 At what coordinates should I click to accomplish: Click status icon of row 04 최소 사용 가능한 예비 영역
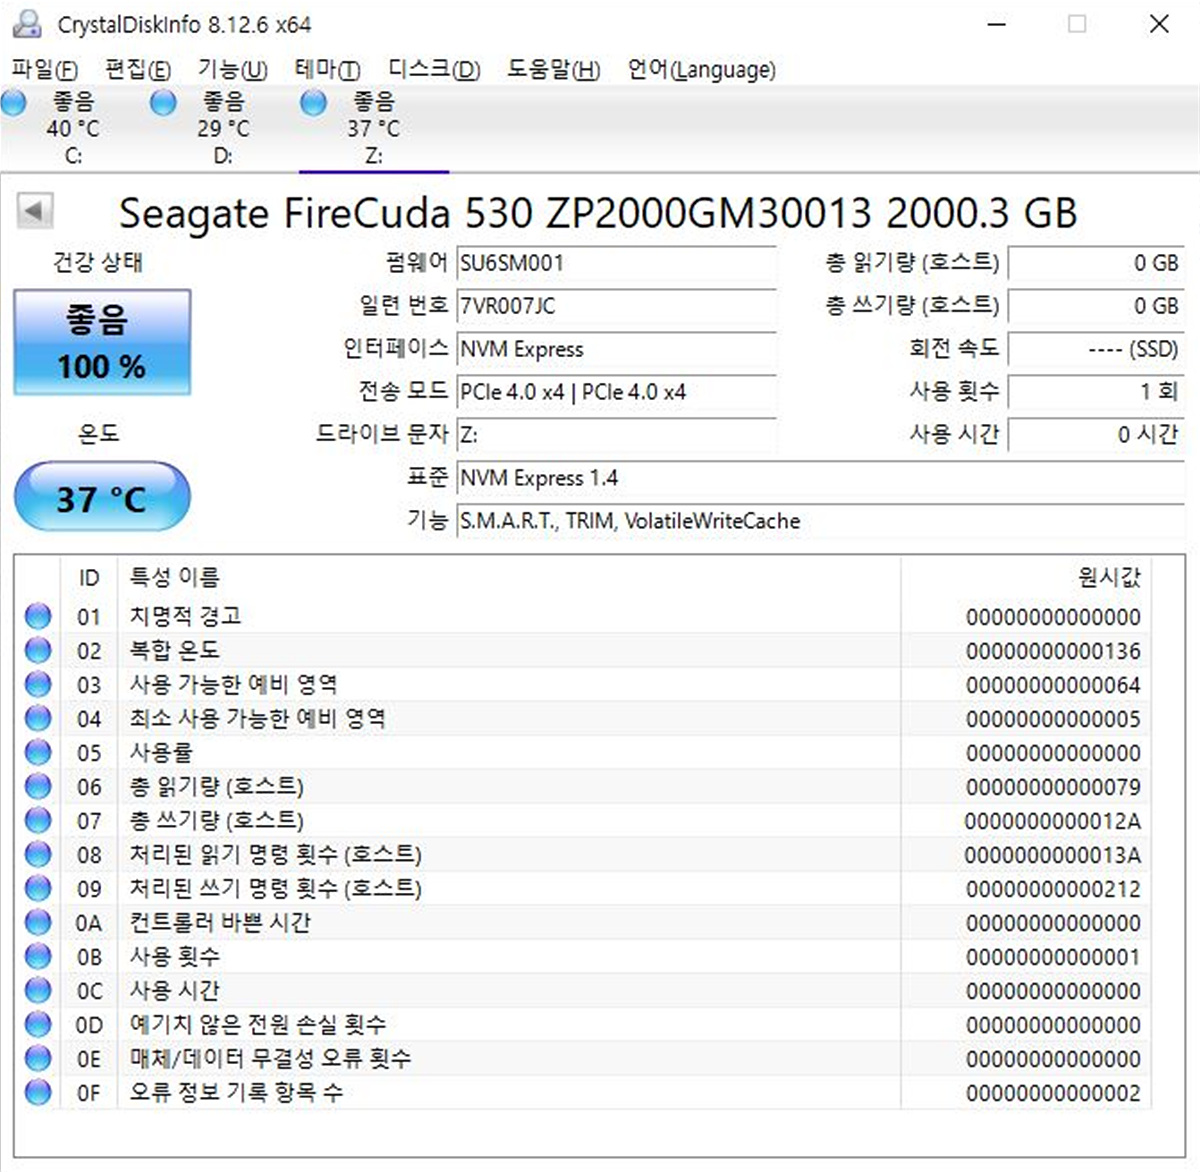click(x=38, y=718)
